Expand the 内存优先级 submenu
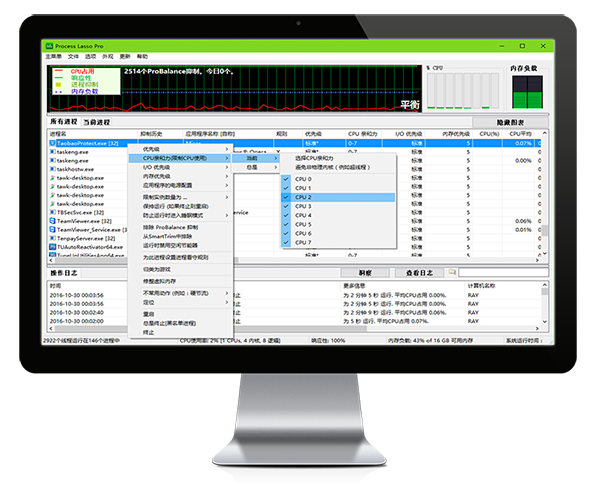Image resolution: width=600 pixels, height=485 pixels. (180, 176)
